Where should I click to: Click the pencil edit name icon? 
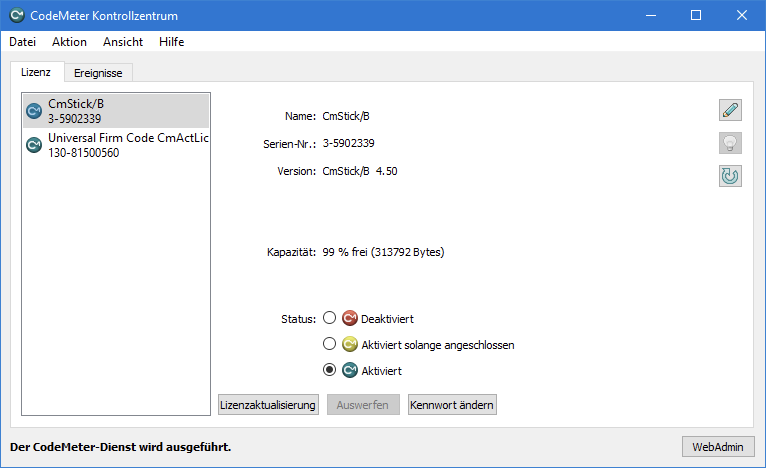[730, 111]
